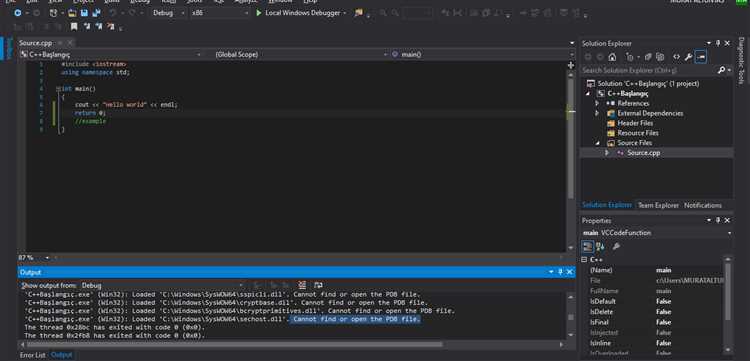The width and height of the screenshot is (750, 361).
Task: Open the main() member dropdown
Action: [x=483, y=55]
